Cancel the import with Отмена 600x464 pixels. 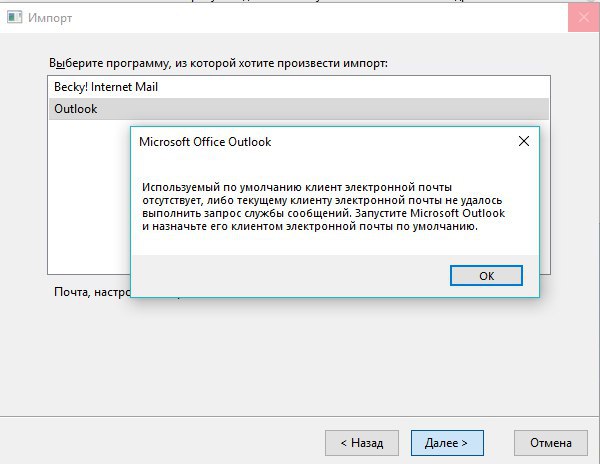click(x=551, y=443)
